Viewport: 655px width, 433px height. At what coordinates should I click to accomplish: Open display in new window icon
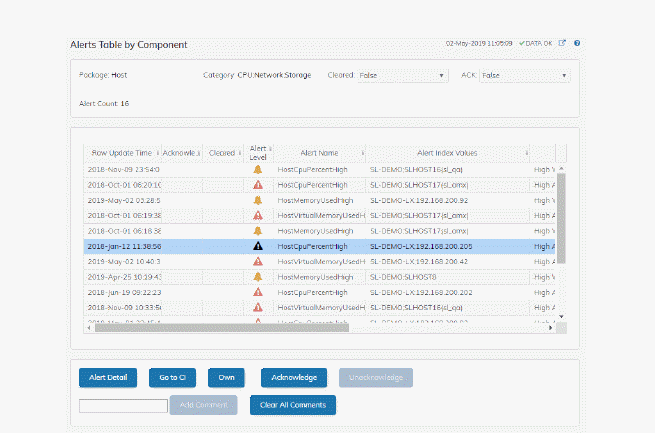point(562,43)
